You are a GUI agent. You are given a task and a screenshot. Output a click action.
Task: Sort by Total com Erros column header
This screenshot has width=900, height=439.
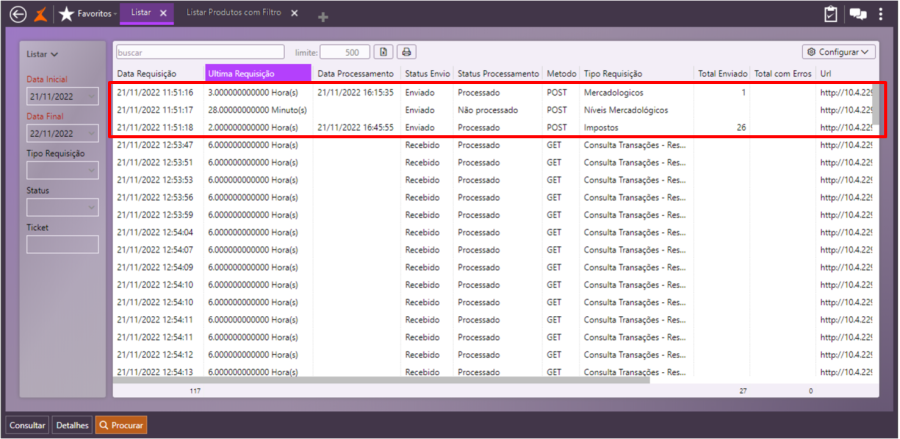pos(783,73)
